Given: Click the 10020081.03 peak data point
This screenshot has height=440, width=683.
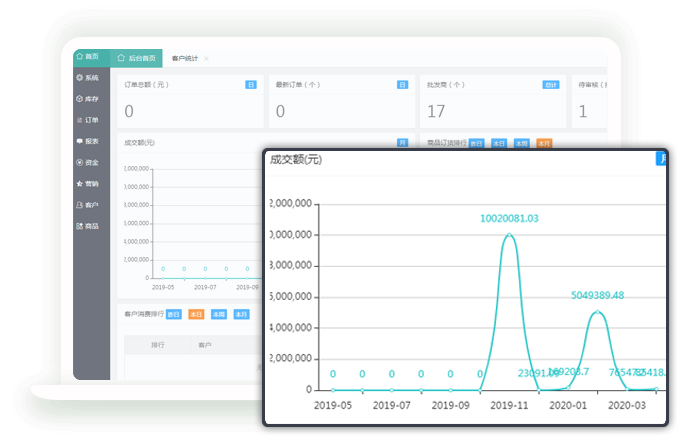Looking at the screenshot, I should pos(509,235).
